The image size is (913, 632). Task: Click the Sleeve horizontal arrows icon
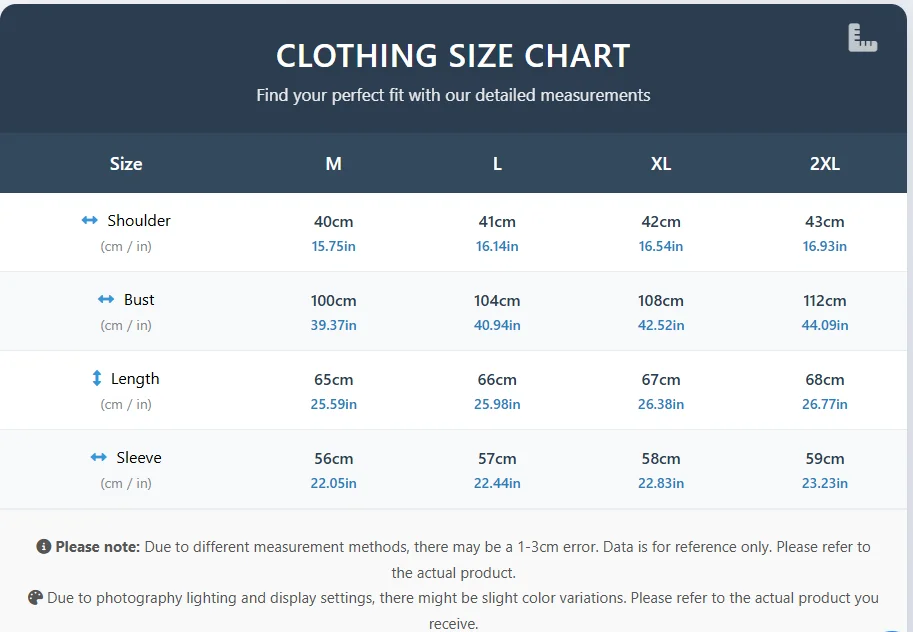pos(98,457)
